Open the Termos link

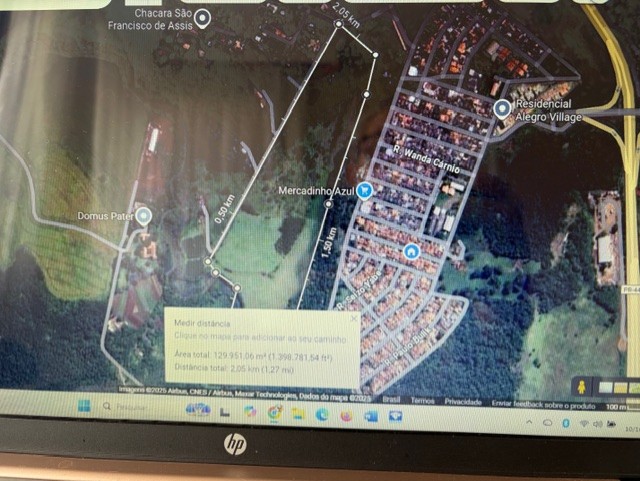422,400
